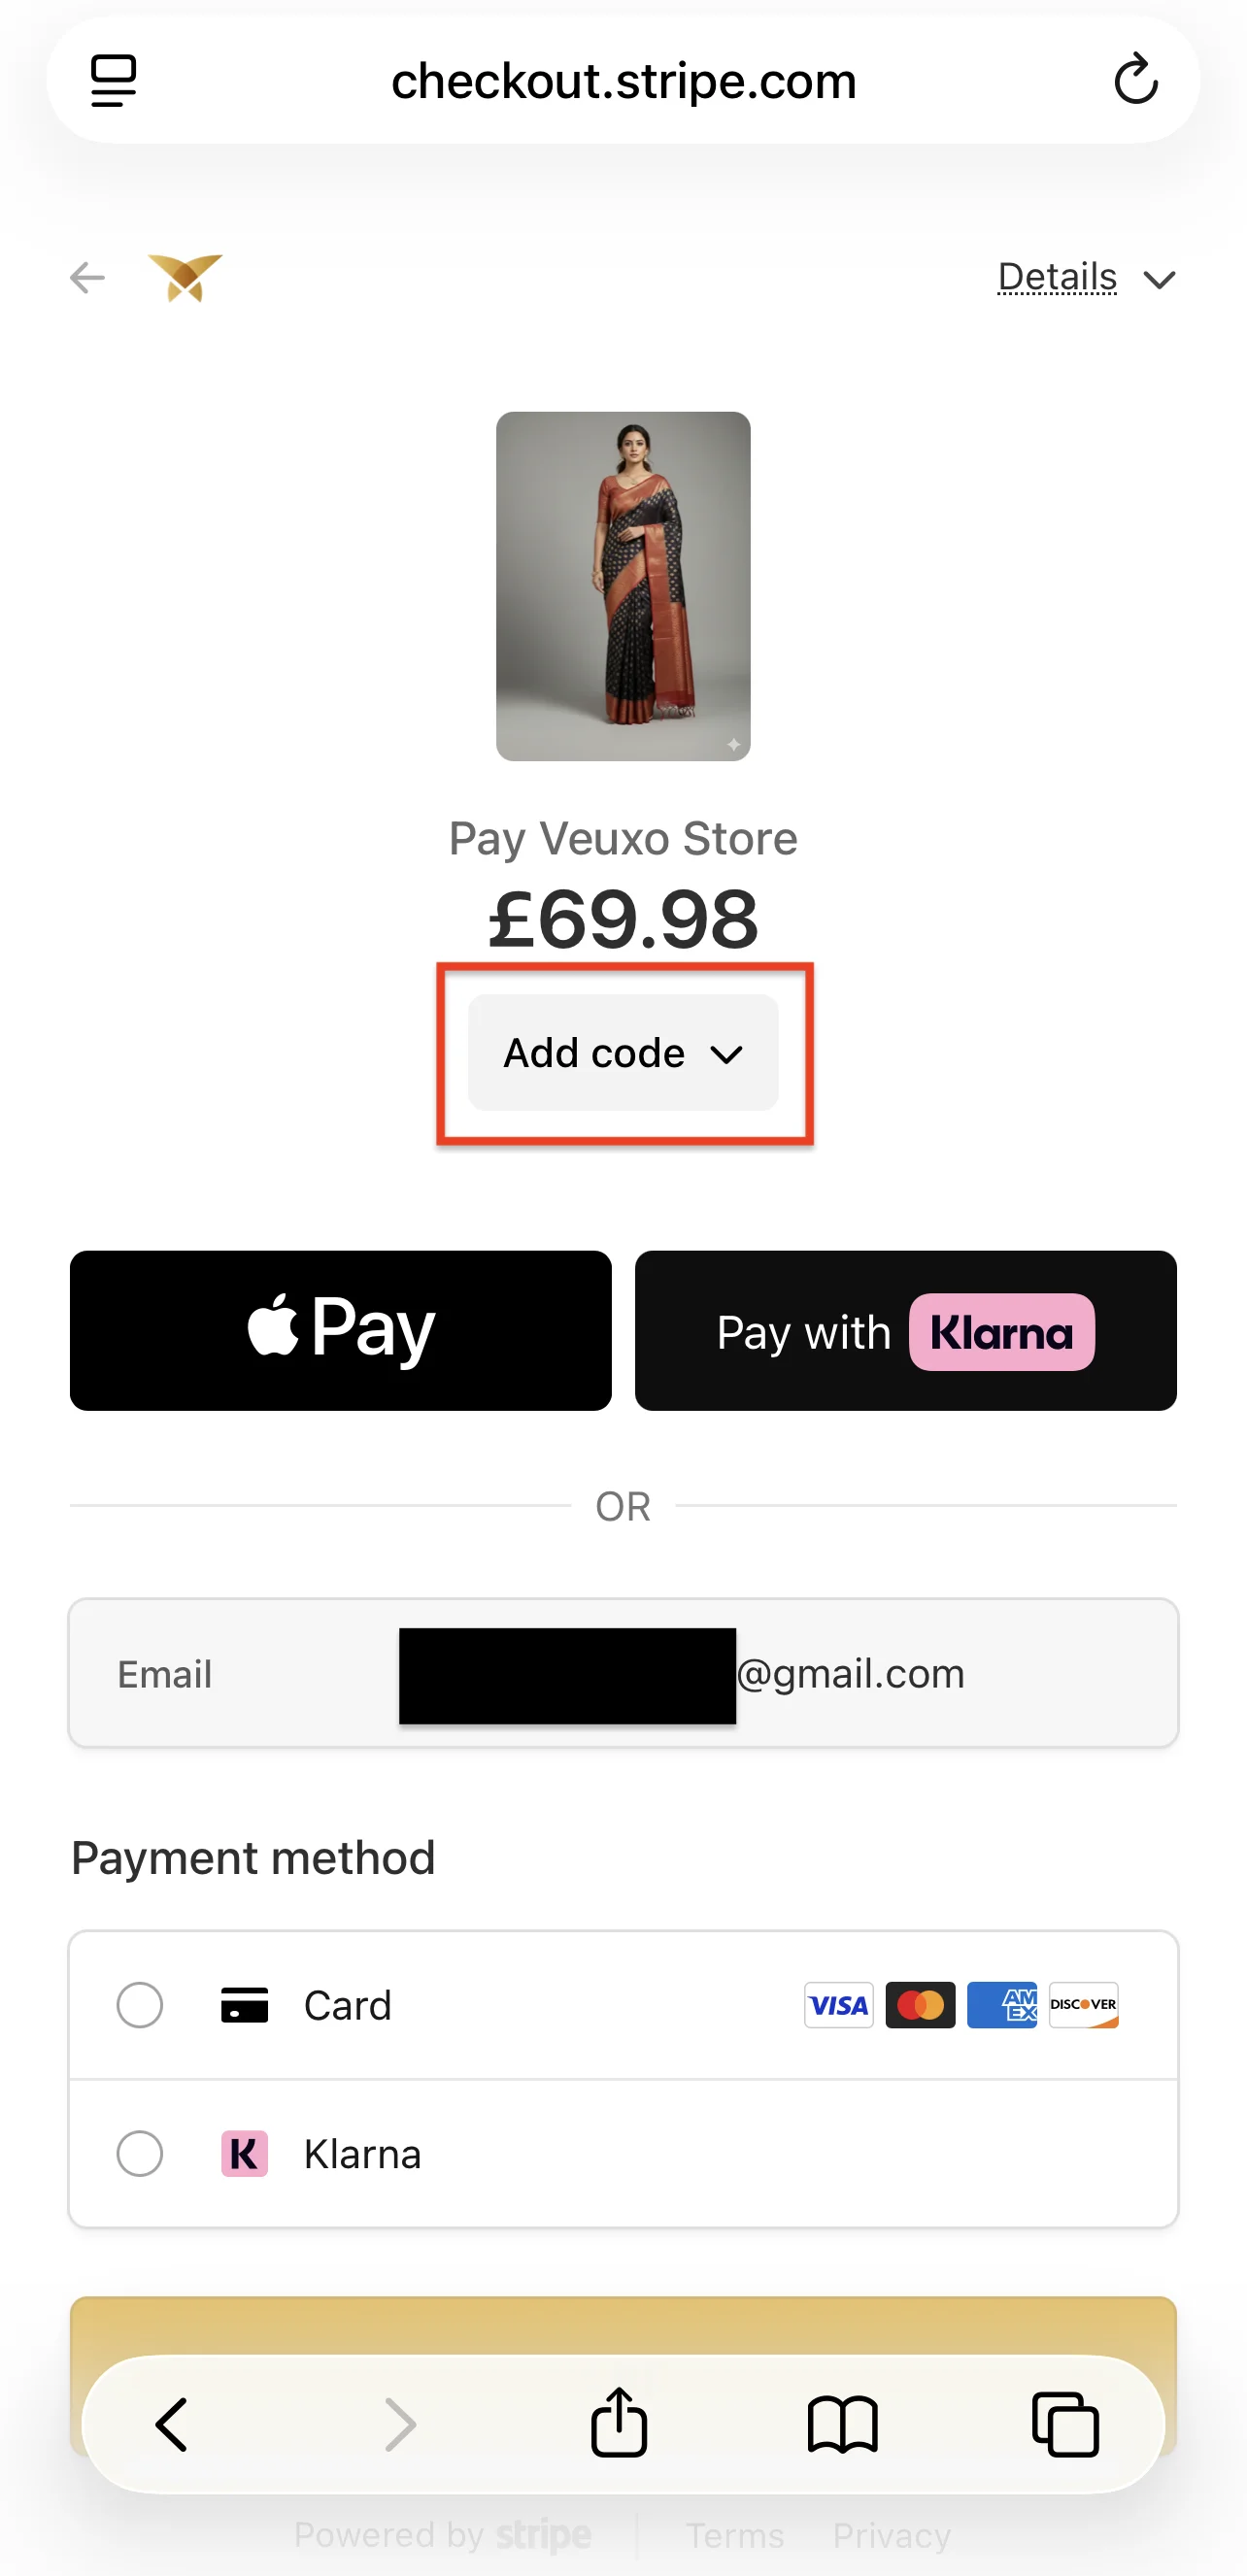Click the Veuxo Store logo

(x=187, y=277)
